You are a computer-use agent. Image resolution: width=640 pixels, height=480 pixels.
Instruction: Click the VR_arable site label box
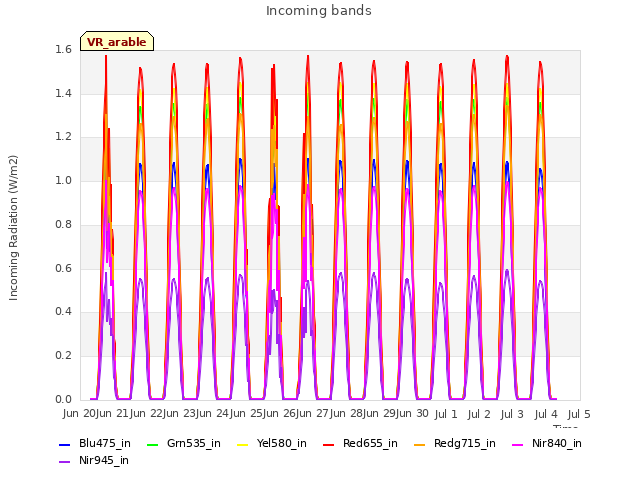117,41
